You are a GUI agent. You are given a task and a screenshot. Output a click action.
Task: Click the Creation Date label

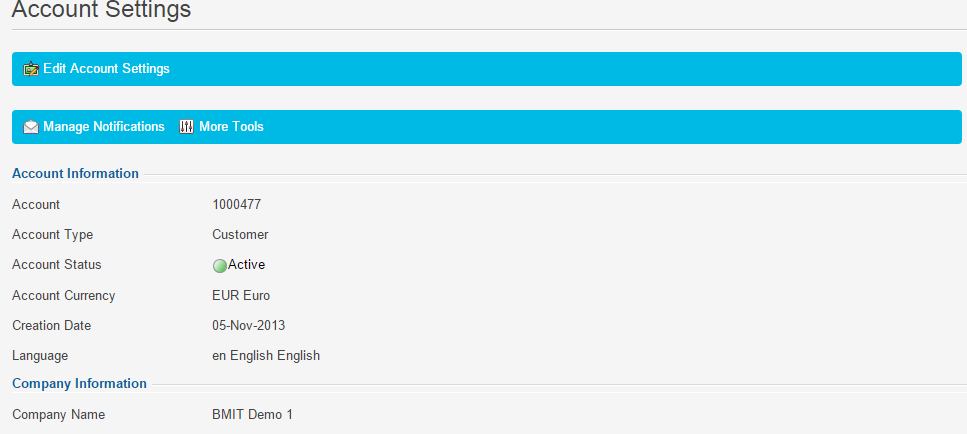click(52, 325)
